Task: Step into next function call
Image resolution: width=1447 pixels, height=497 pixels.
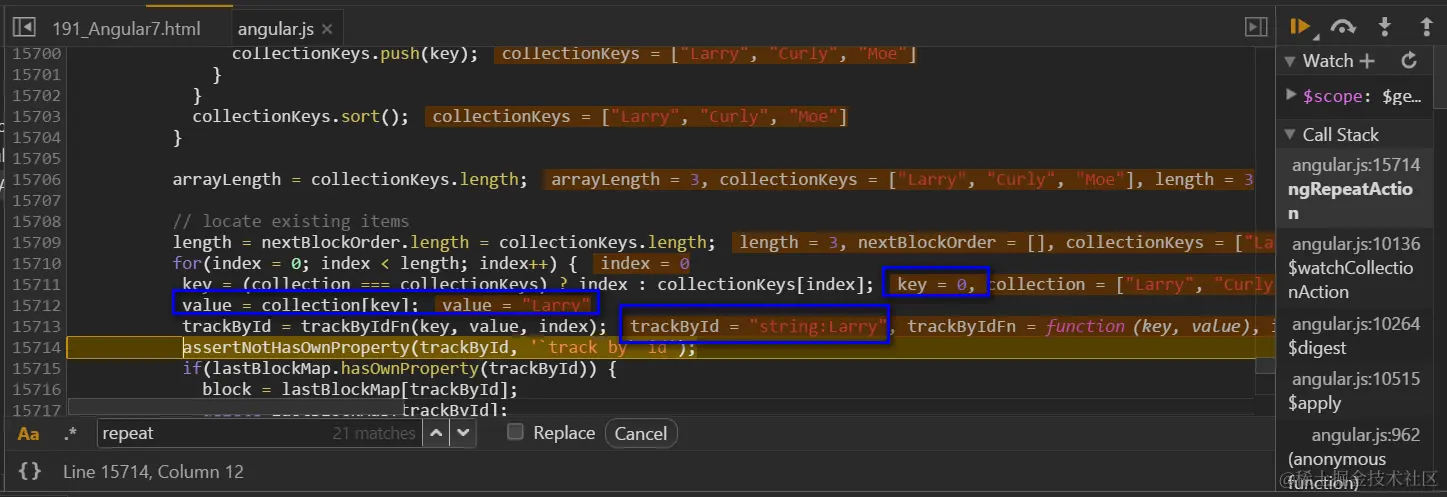Action: 1385,27
